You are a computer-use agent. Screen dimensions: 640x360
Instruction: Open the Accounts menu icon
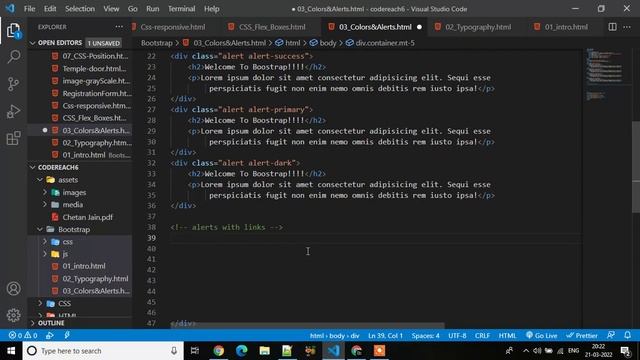(x=13, y=289)
